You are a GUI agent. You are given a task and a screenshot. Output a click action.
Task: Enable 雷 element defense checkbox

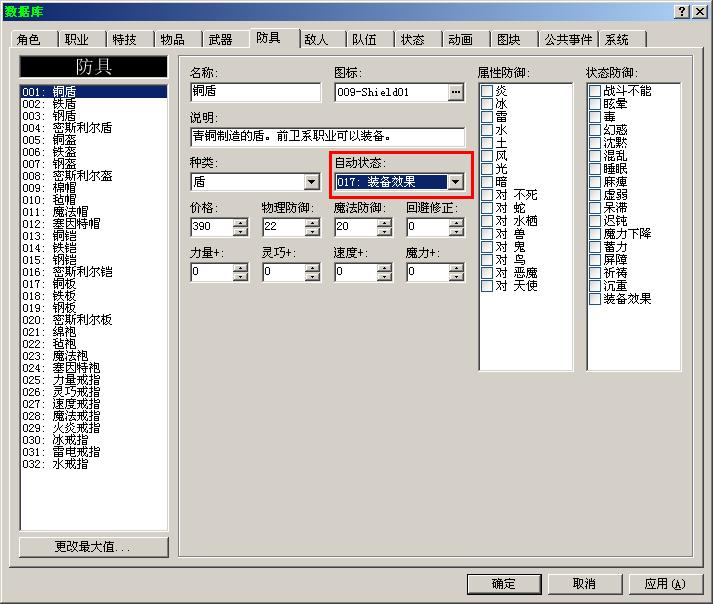point(487,116)
